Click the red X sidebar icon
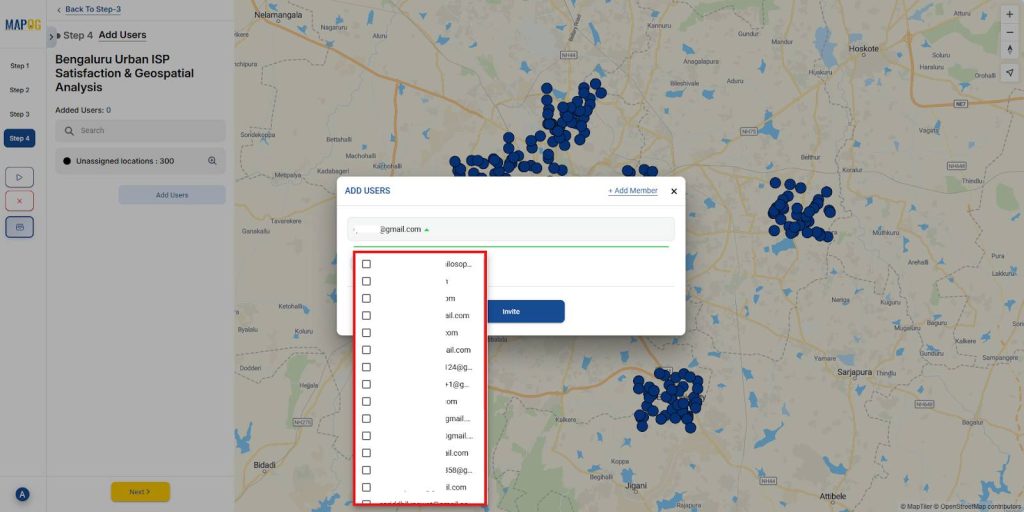 (19, 201)
